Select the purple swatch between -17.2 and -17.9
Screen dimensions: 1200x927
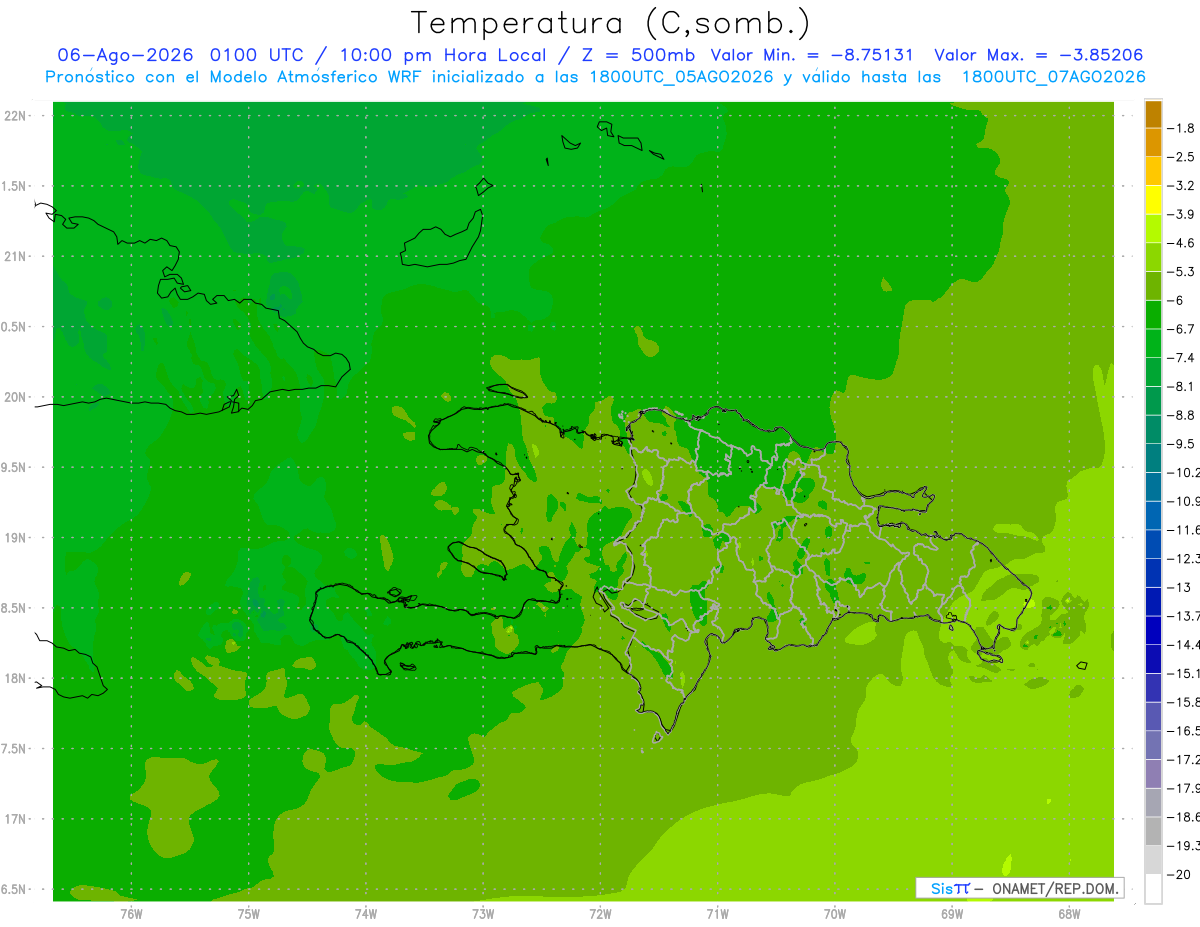[x=1153, y=774]
